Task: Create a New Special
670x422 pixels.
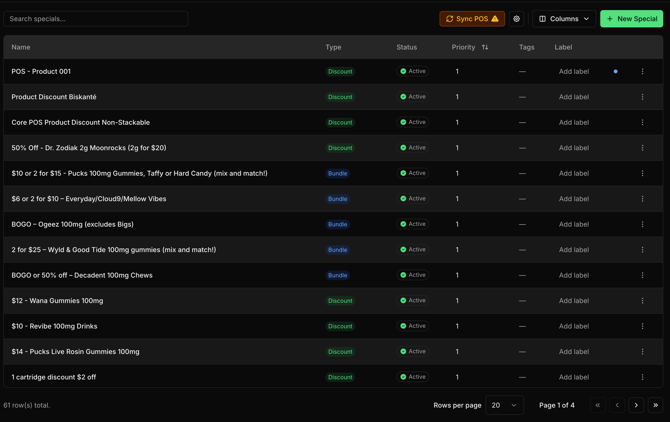Action: coord(632,19)
